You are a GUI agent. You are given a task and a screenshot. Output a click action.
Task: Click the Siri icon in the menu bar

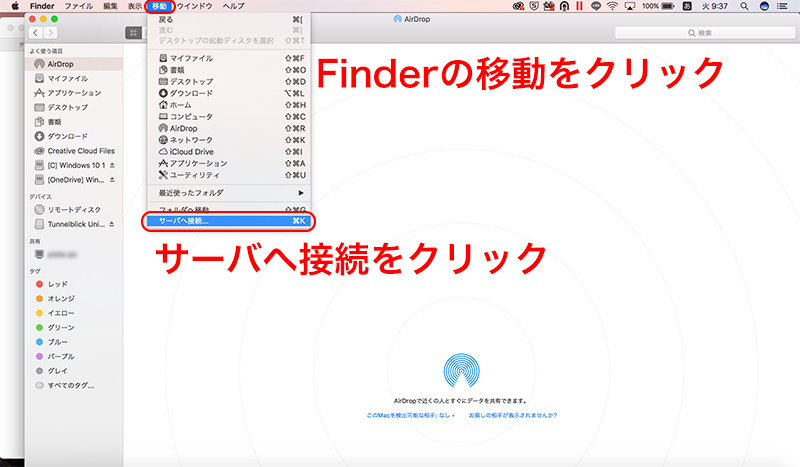pos(764,6)
